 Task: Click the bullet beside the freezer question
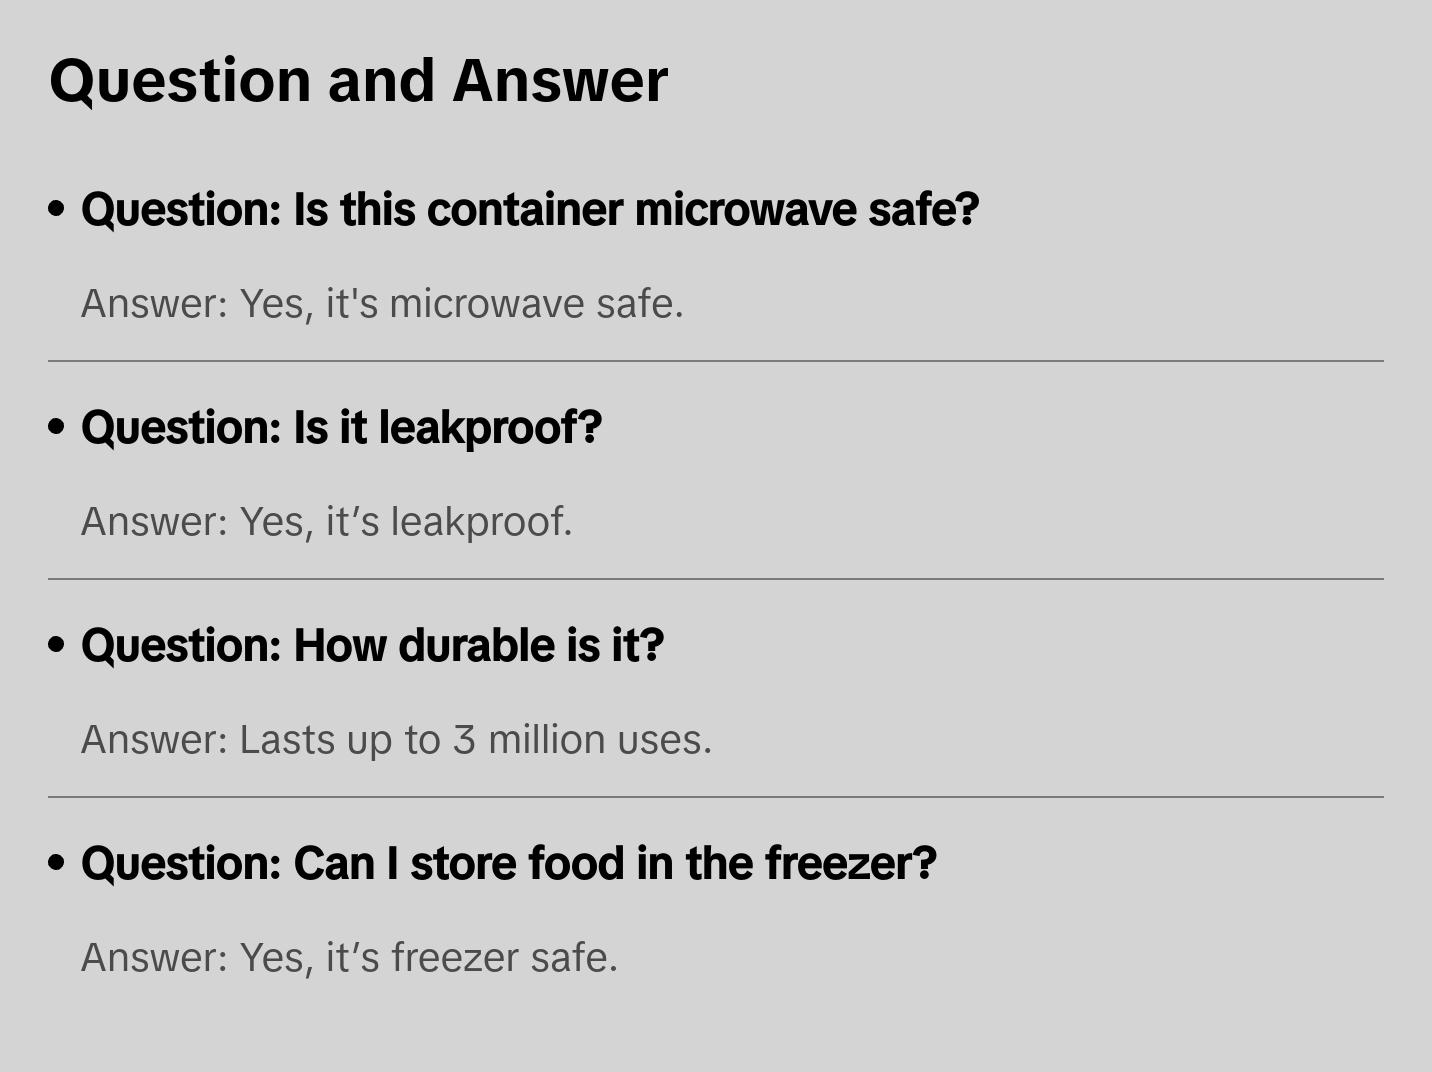57,864
